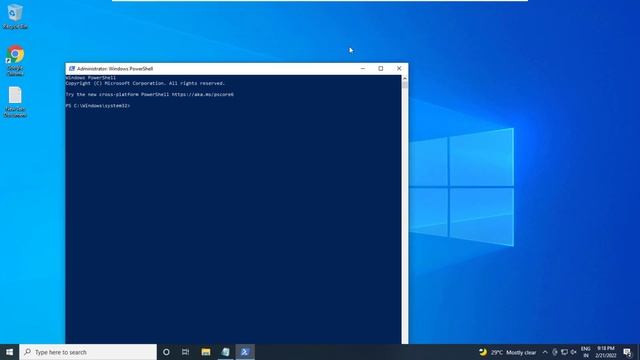
Task: Click the Copyright Microsoft Corporation text line
Action: pyautogui.click(x=145, y=83)
